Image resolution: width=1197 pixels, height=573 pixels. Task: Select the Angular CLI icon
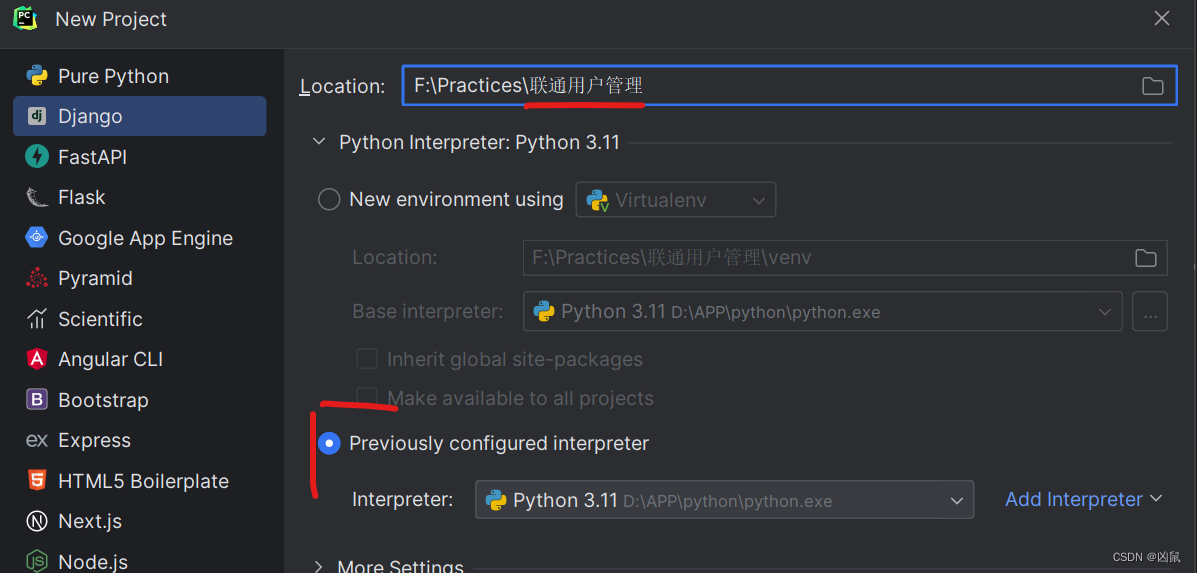click(37, 359)
